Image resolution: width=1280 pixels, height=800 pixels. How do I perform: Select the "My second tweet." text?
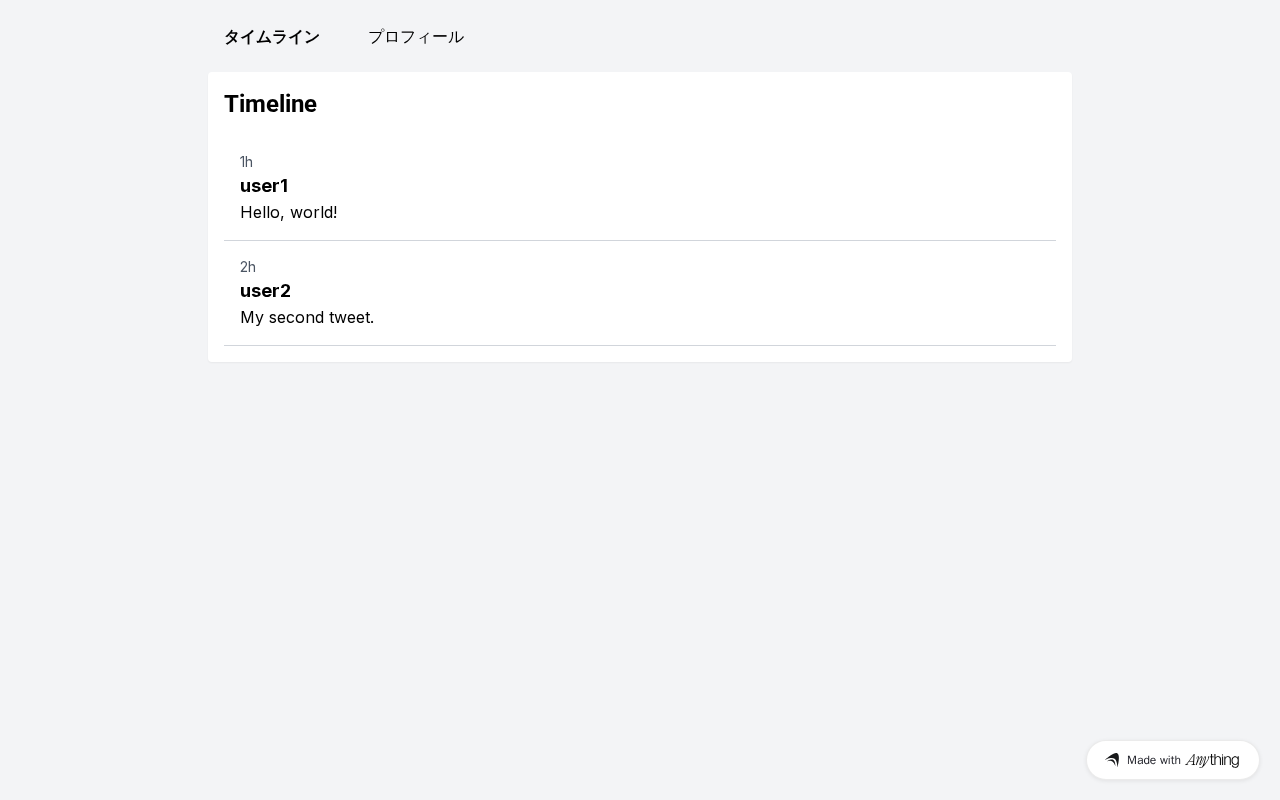click(307, 317)
